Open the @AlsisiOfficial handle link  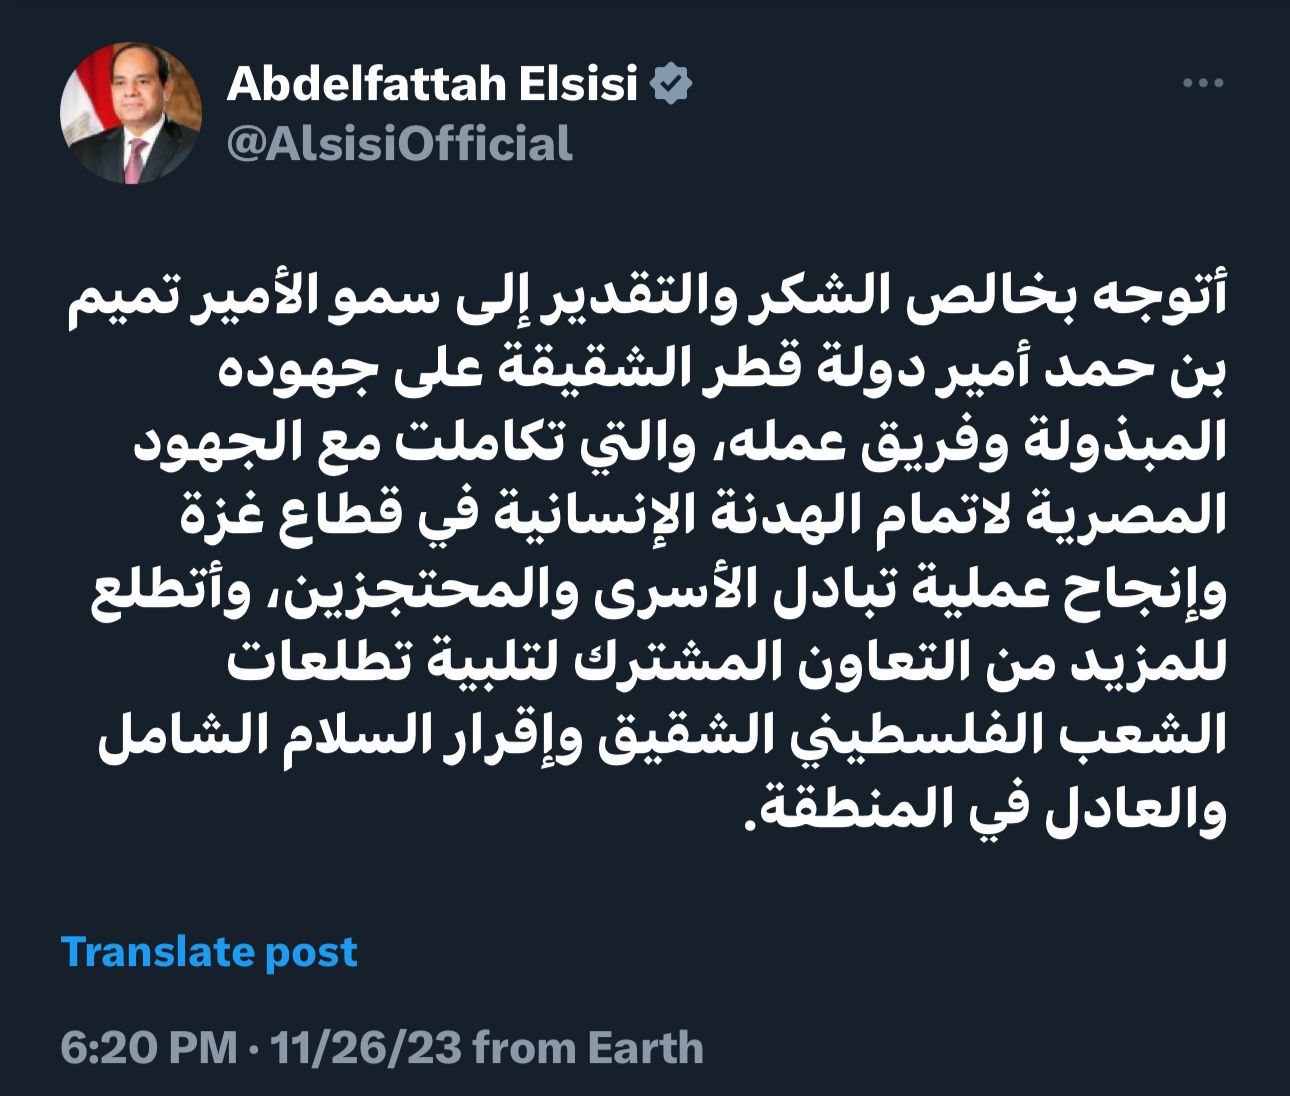(x=400, y=144)
